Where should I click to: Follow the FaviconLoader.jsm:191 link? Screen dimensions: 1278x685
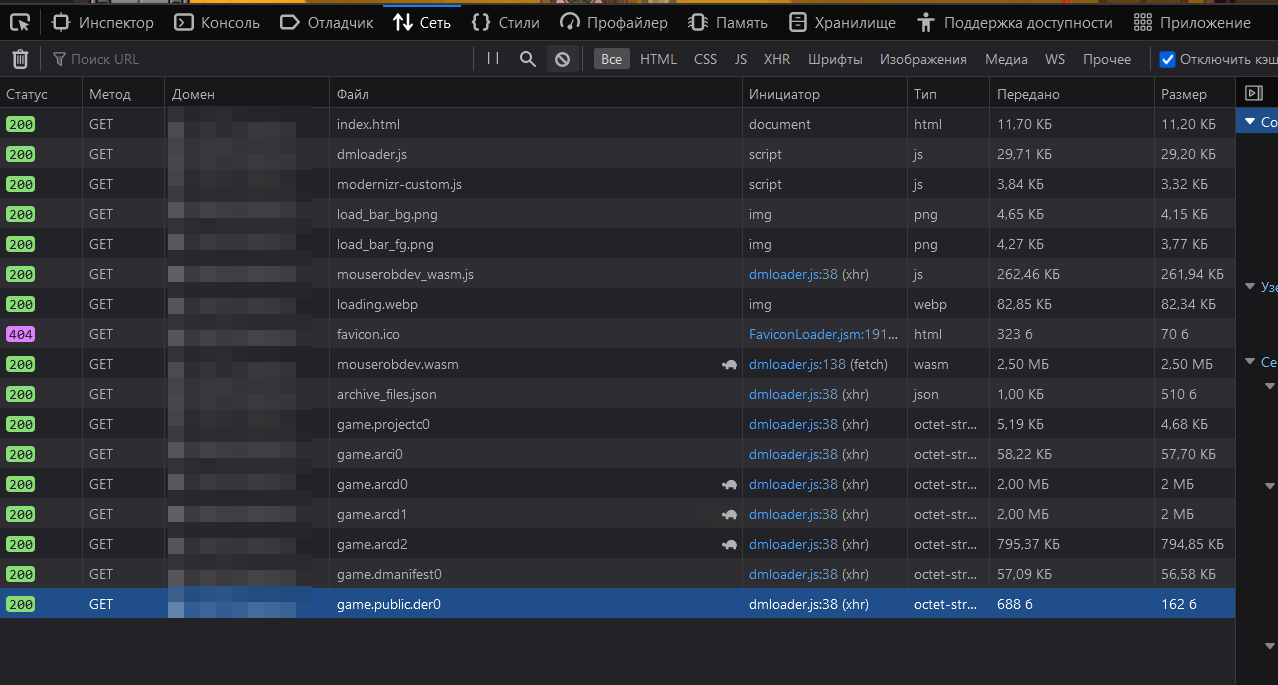point(812,334)
